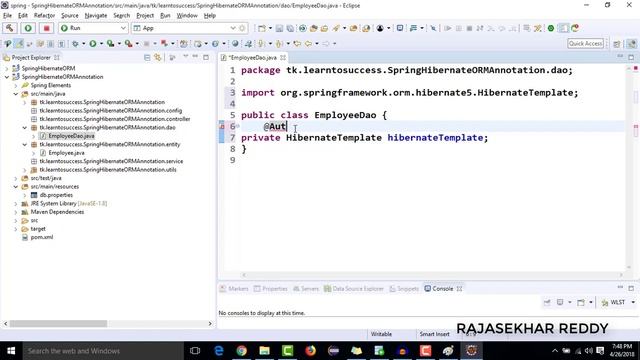Click the green circle icon in top toolbar
The height and width of the screenshot is (360, 640).
pos(551,28)
